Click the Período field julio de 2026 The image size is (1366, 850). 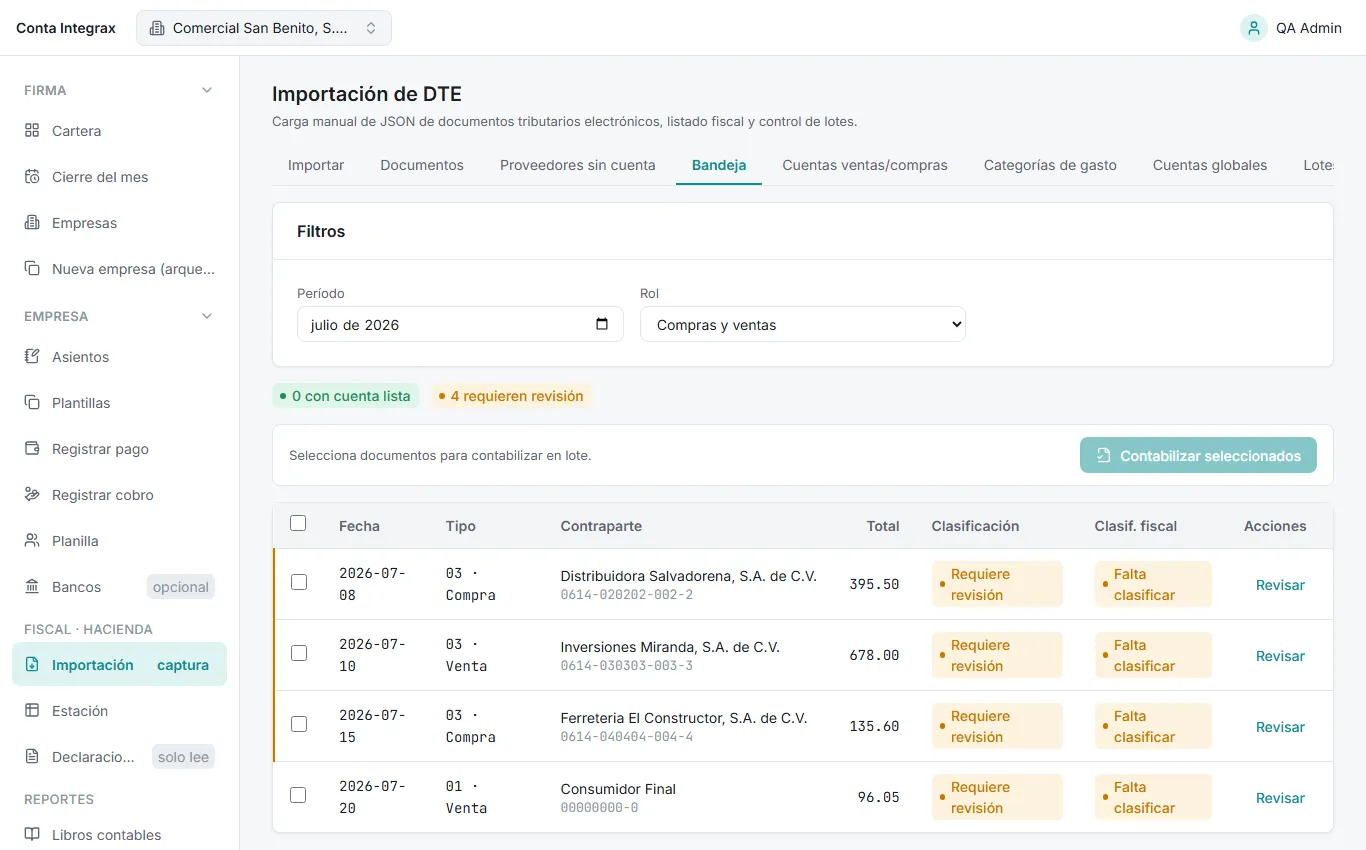(460, 324)
